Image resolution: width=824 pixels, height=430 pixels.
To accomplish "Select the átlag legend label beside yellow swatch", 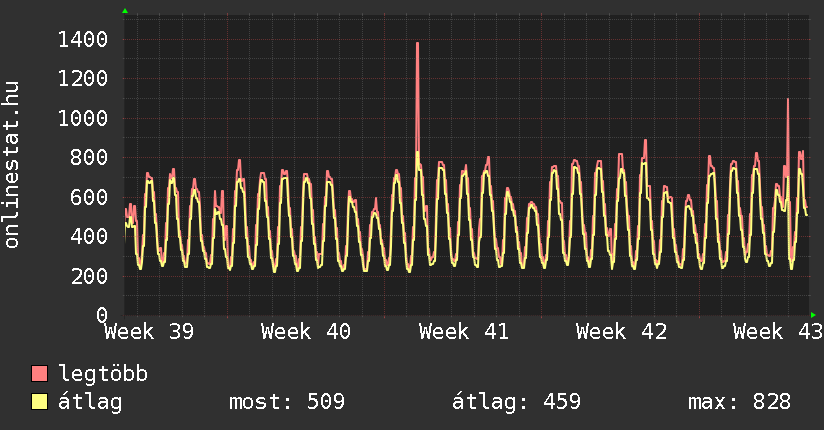I will (90, 402).
